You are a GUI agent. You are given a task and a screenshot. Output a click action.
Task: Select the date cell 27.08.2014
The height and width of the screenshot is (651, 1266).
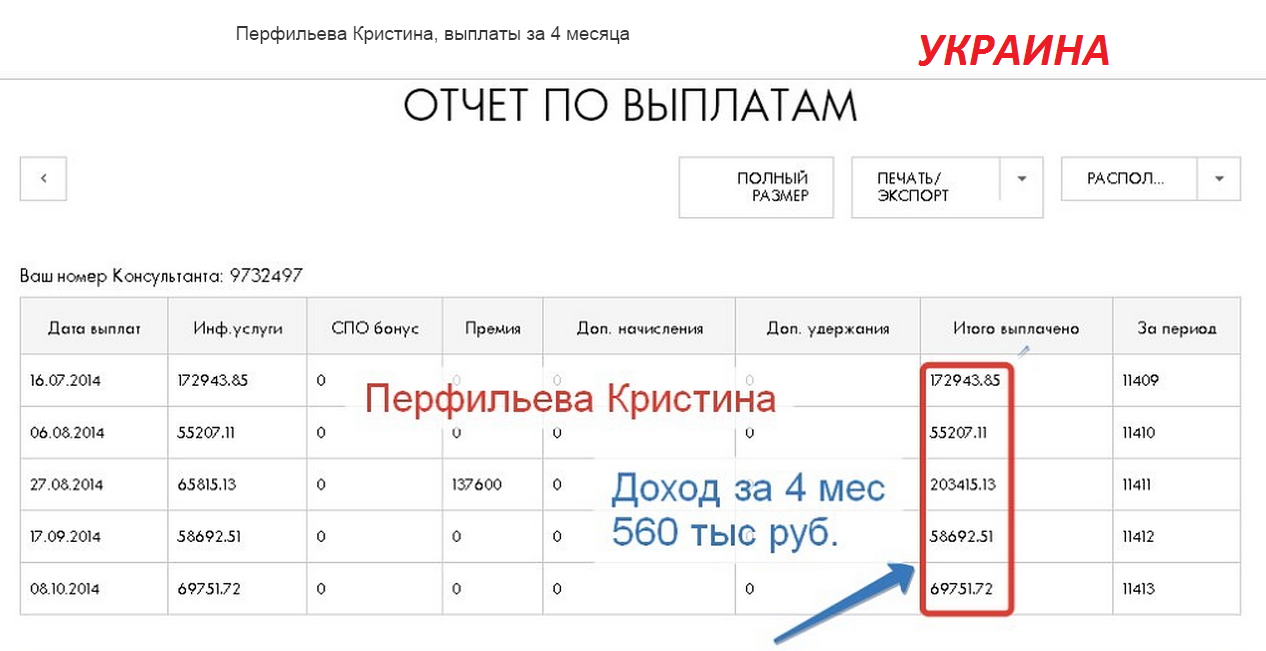pos(94,484)
